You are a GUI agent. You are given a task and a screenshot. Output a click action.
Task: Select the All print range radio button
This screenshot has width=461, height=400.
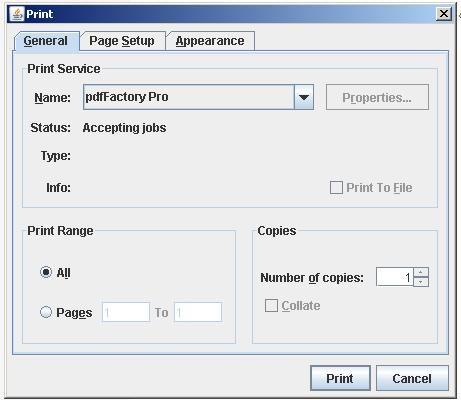click(x=46, y=272)
